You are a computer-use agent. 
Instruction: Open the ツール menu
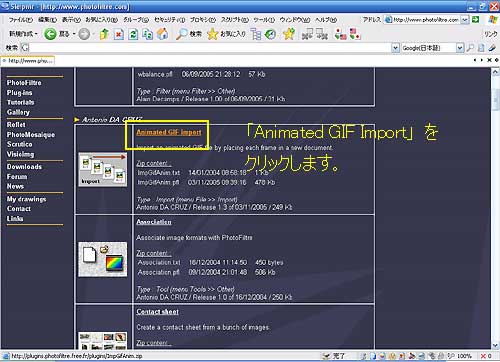coord(264,20)
